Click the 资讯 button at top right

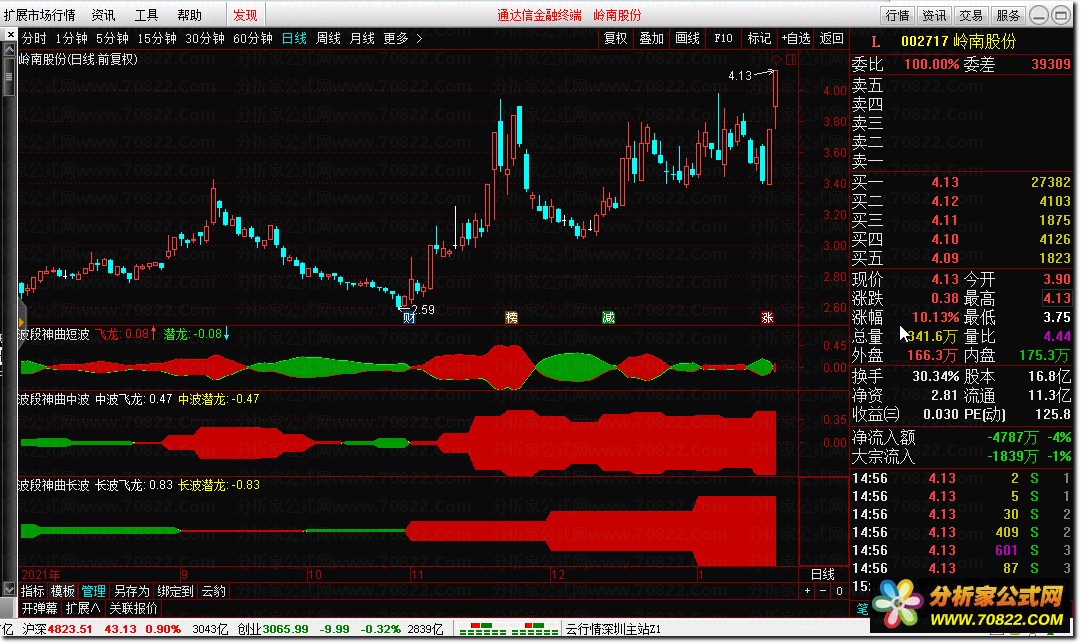934,15
